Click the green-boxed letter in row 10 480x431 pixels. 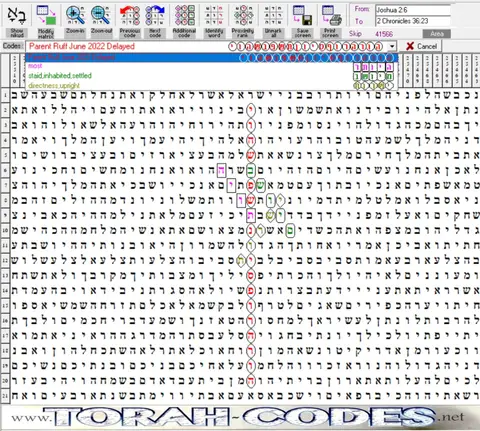(x=290, y=231)
